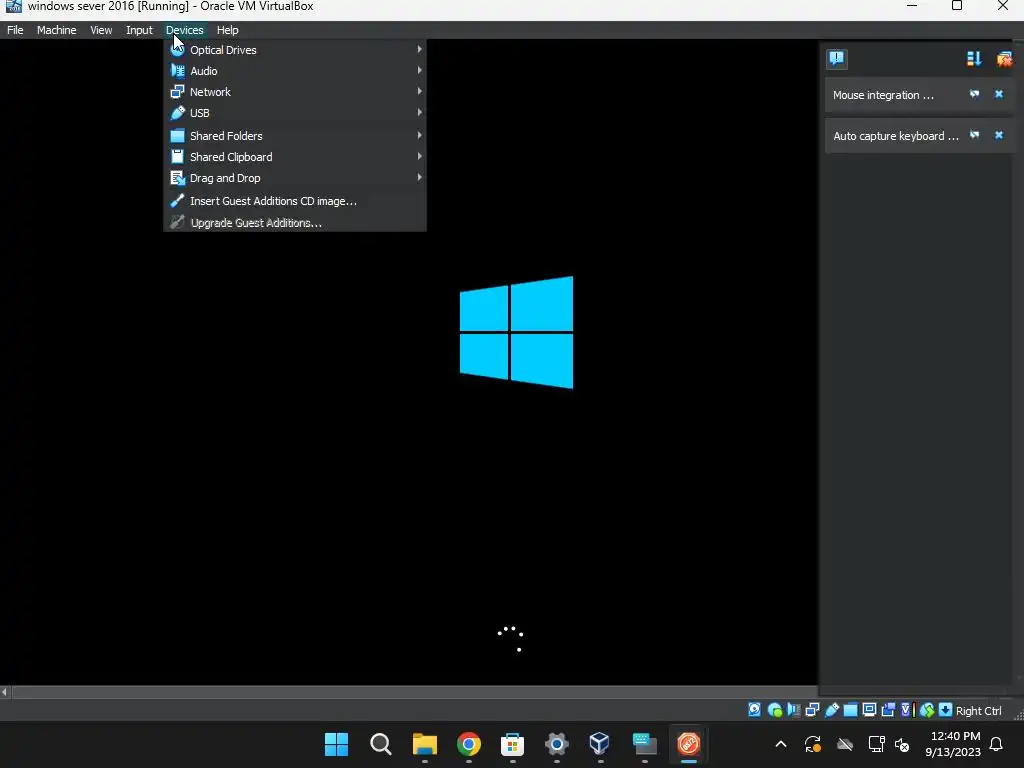Open the Windows Start menu
1024x768 pixels.
pyautogui.click(x=336, y=744)
